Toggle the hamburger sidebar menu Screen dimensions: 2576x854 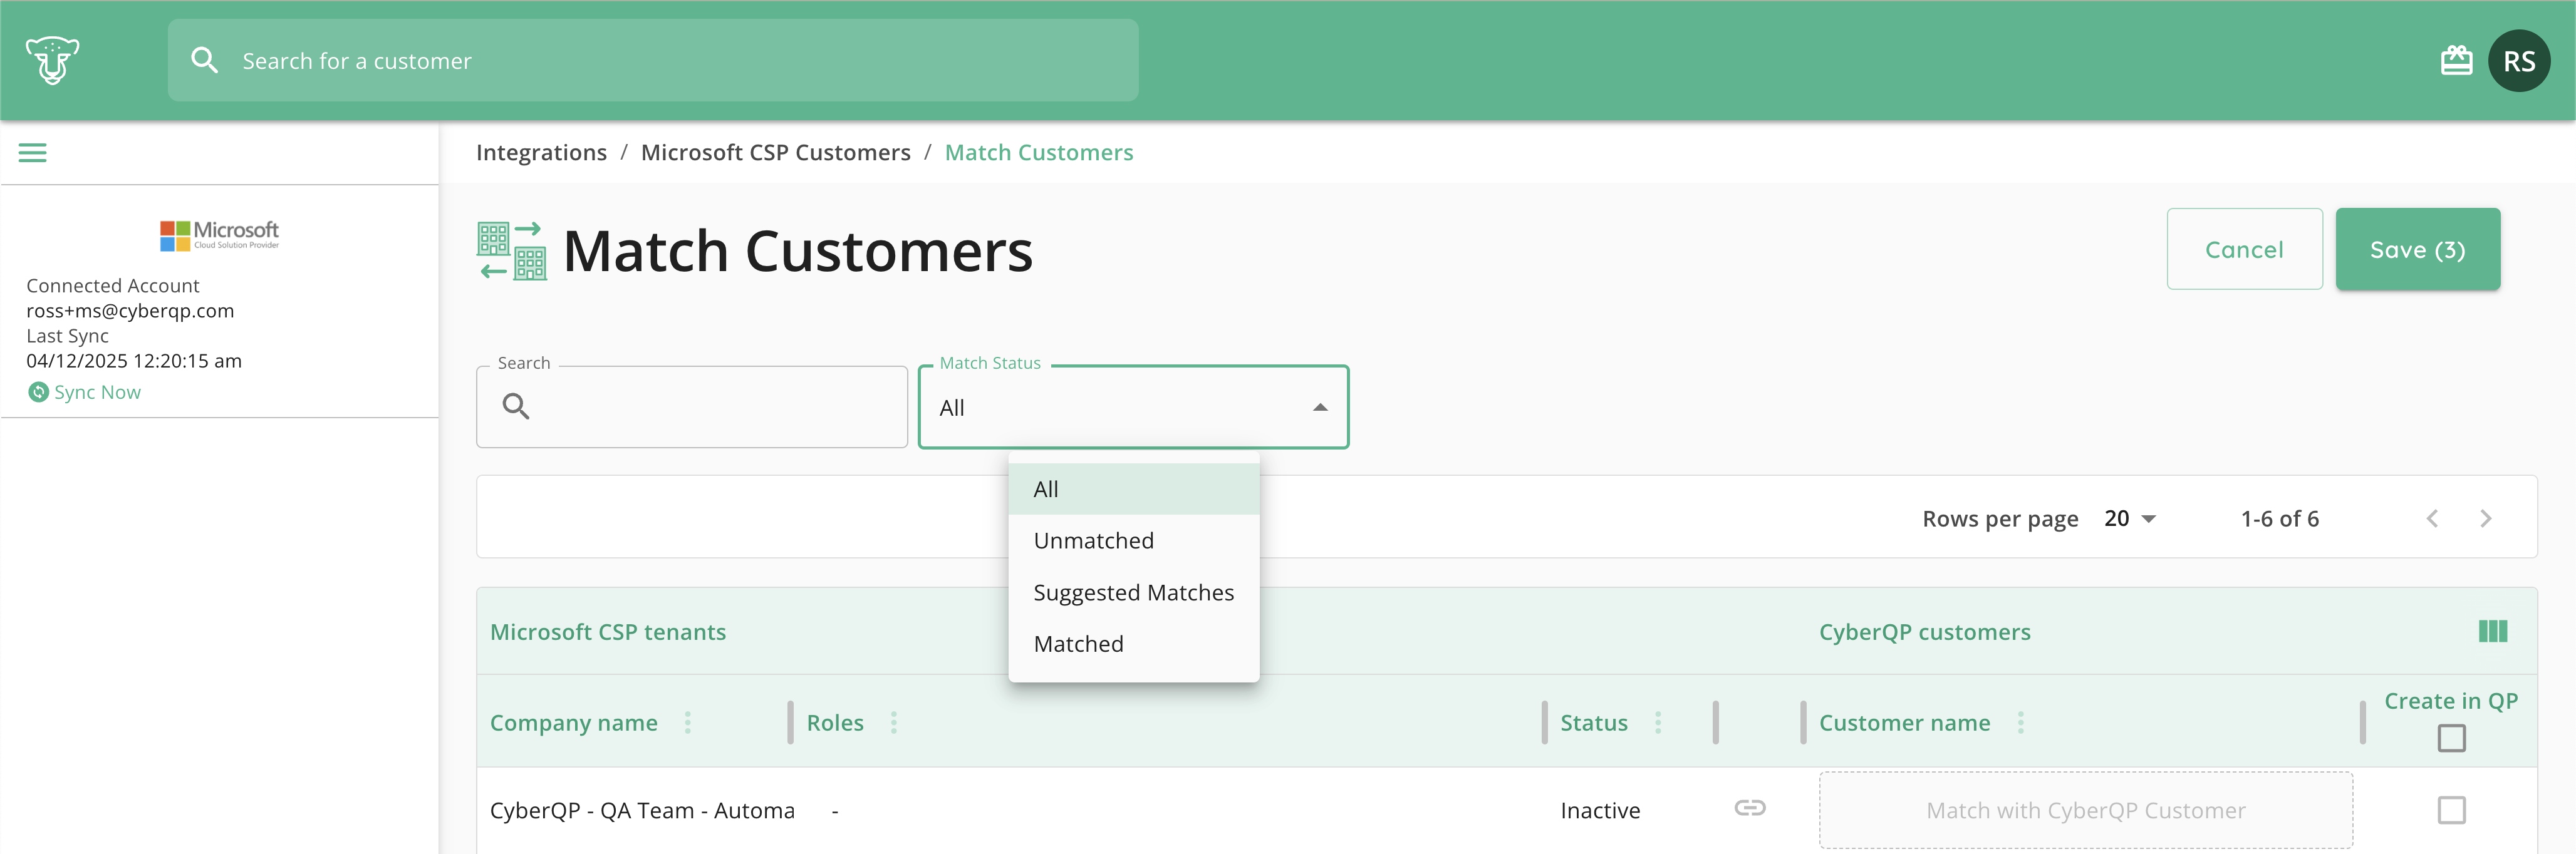click(x=33, y=153)
